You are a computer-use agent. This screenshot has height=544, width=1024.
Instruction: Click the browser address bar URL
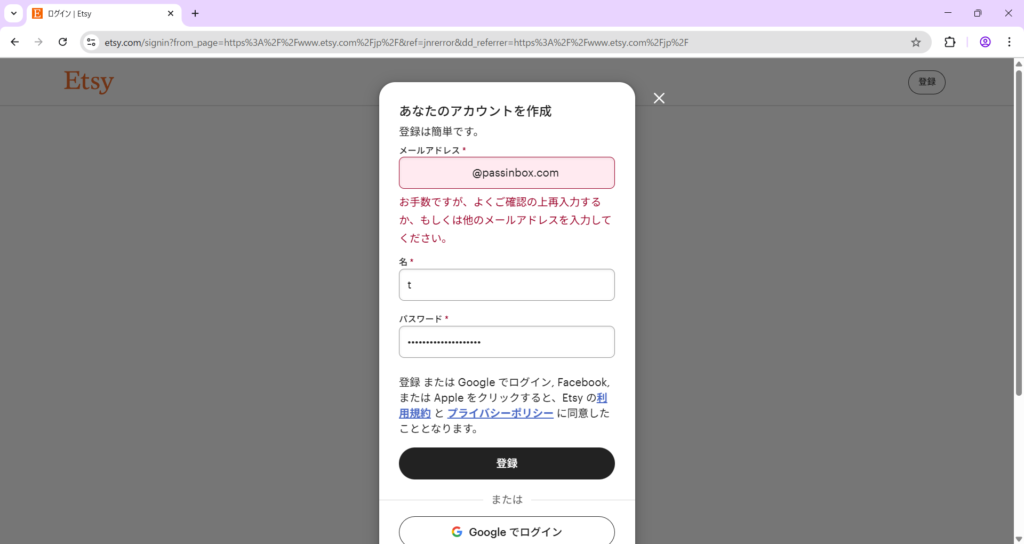point(396,42)
